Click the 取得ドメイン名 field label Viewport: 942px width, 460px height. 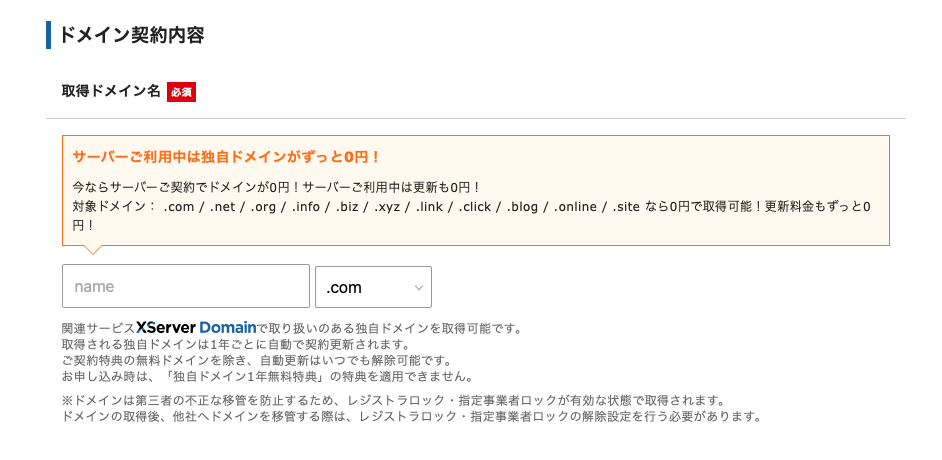(111, 91)
